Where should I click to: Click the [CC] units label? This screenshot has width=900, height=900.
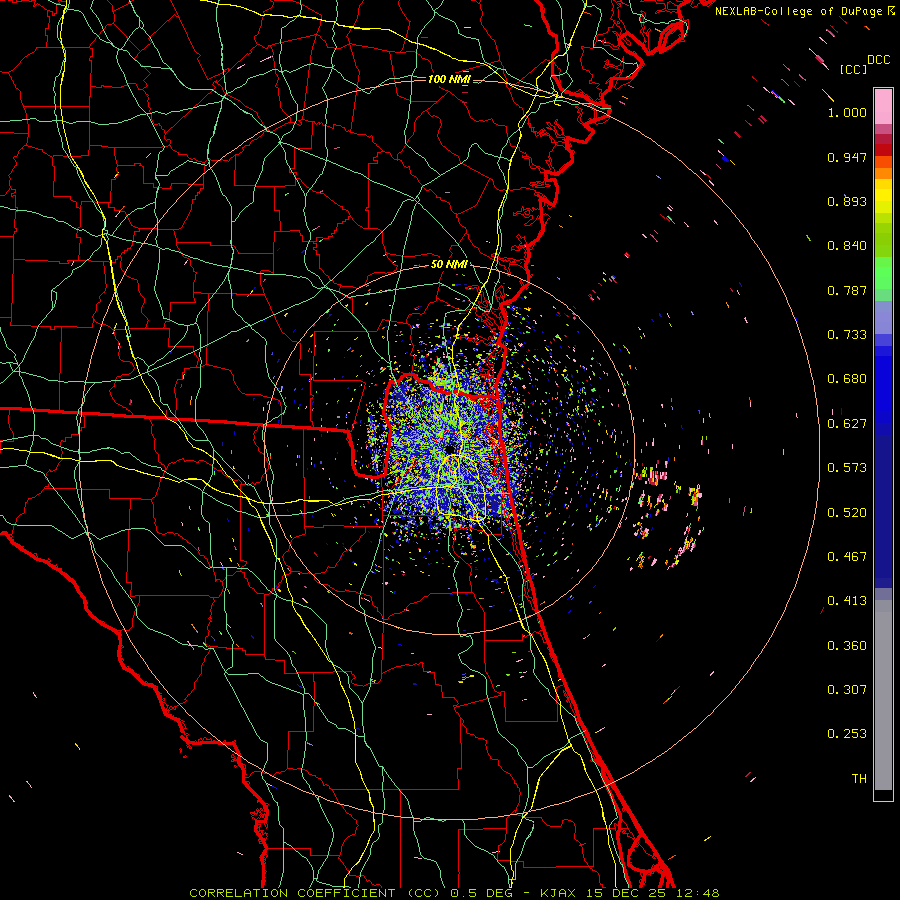(x=853, y=69)
